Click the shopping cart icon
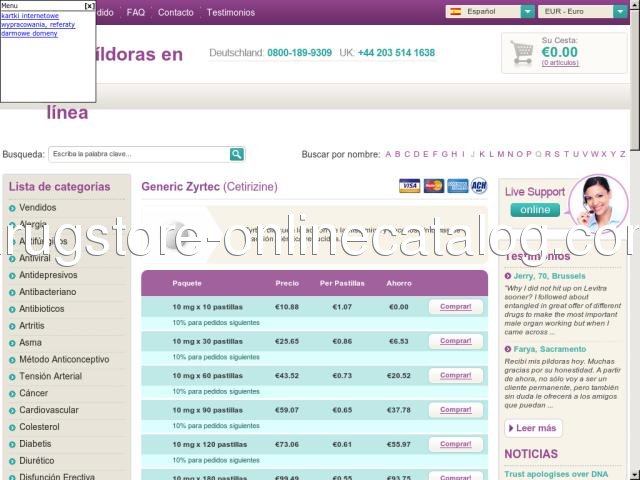 tap(522, 52)
